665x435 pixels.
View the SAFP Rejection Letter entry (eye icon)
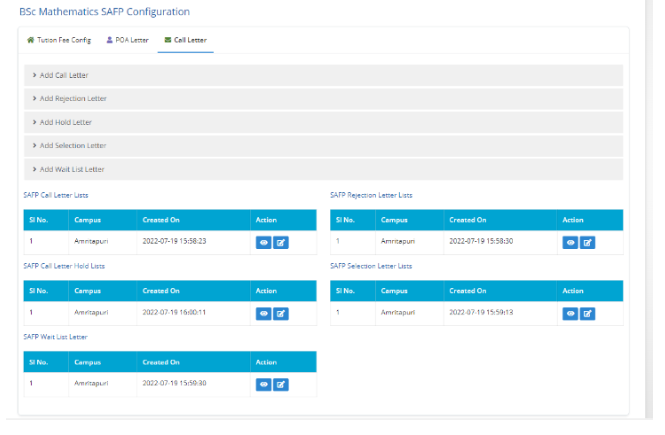click(570, 242)
